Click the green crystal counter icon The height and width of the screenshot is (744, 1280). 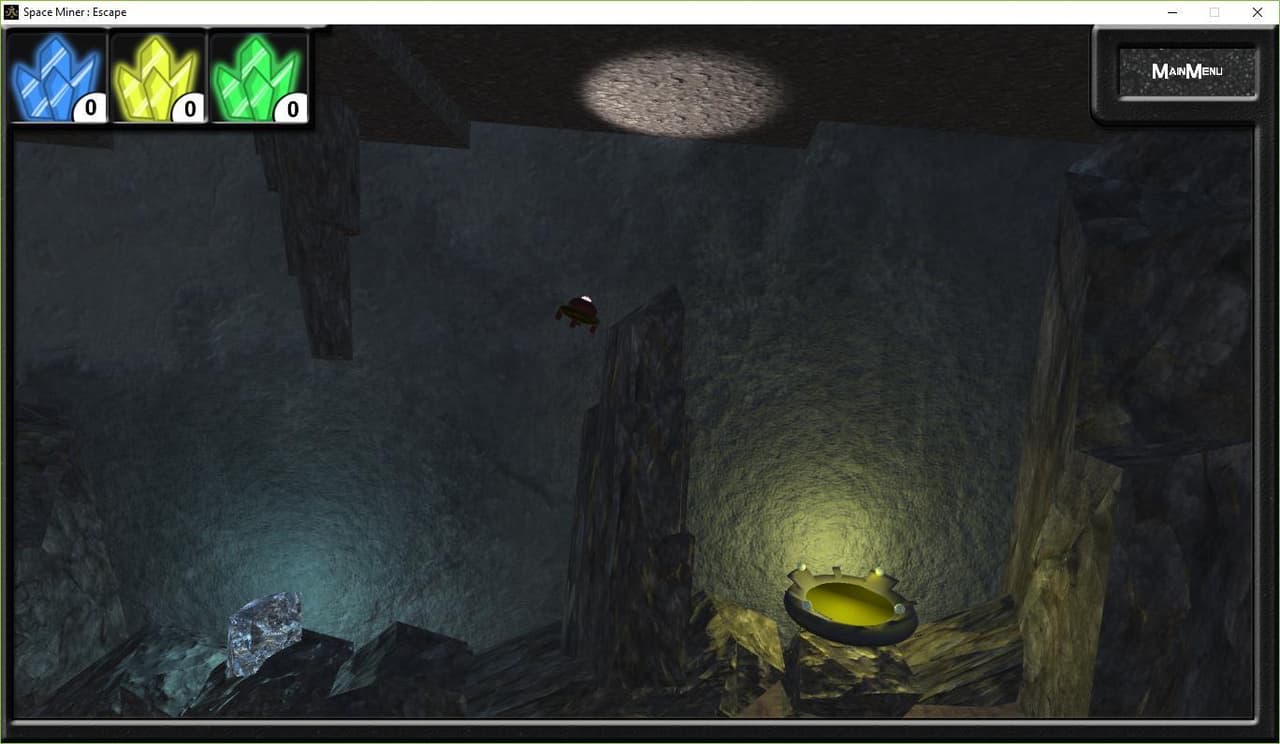tap(259, 78)
